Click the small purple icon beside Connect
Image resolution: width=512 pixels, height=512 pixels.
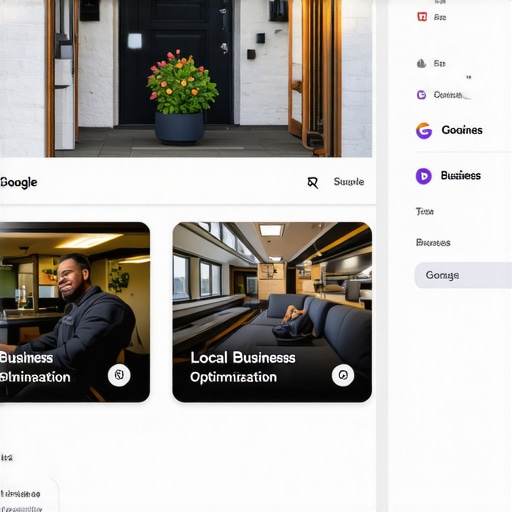tap(421, 95)
